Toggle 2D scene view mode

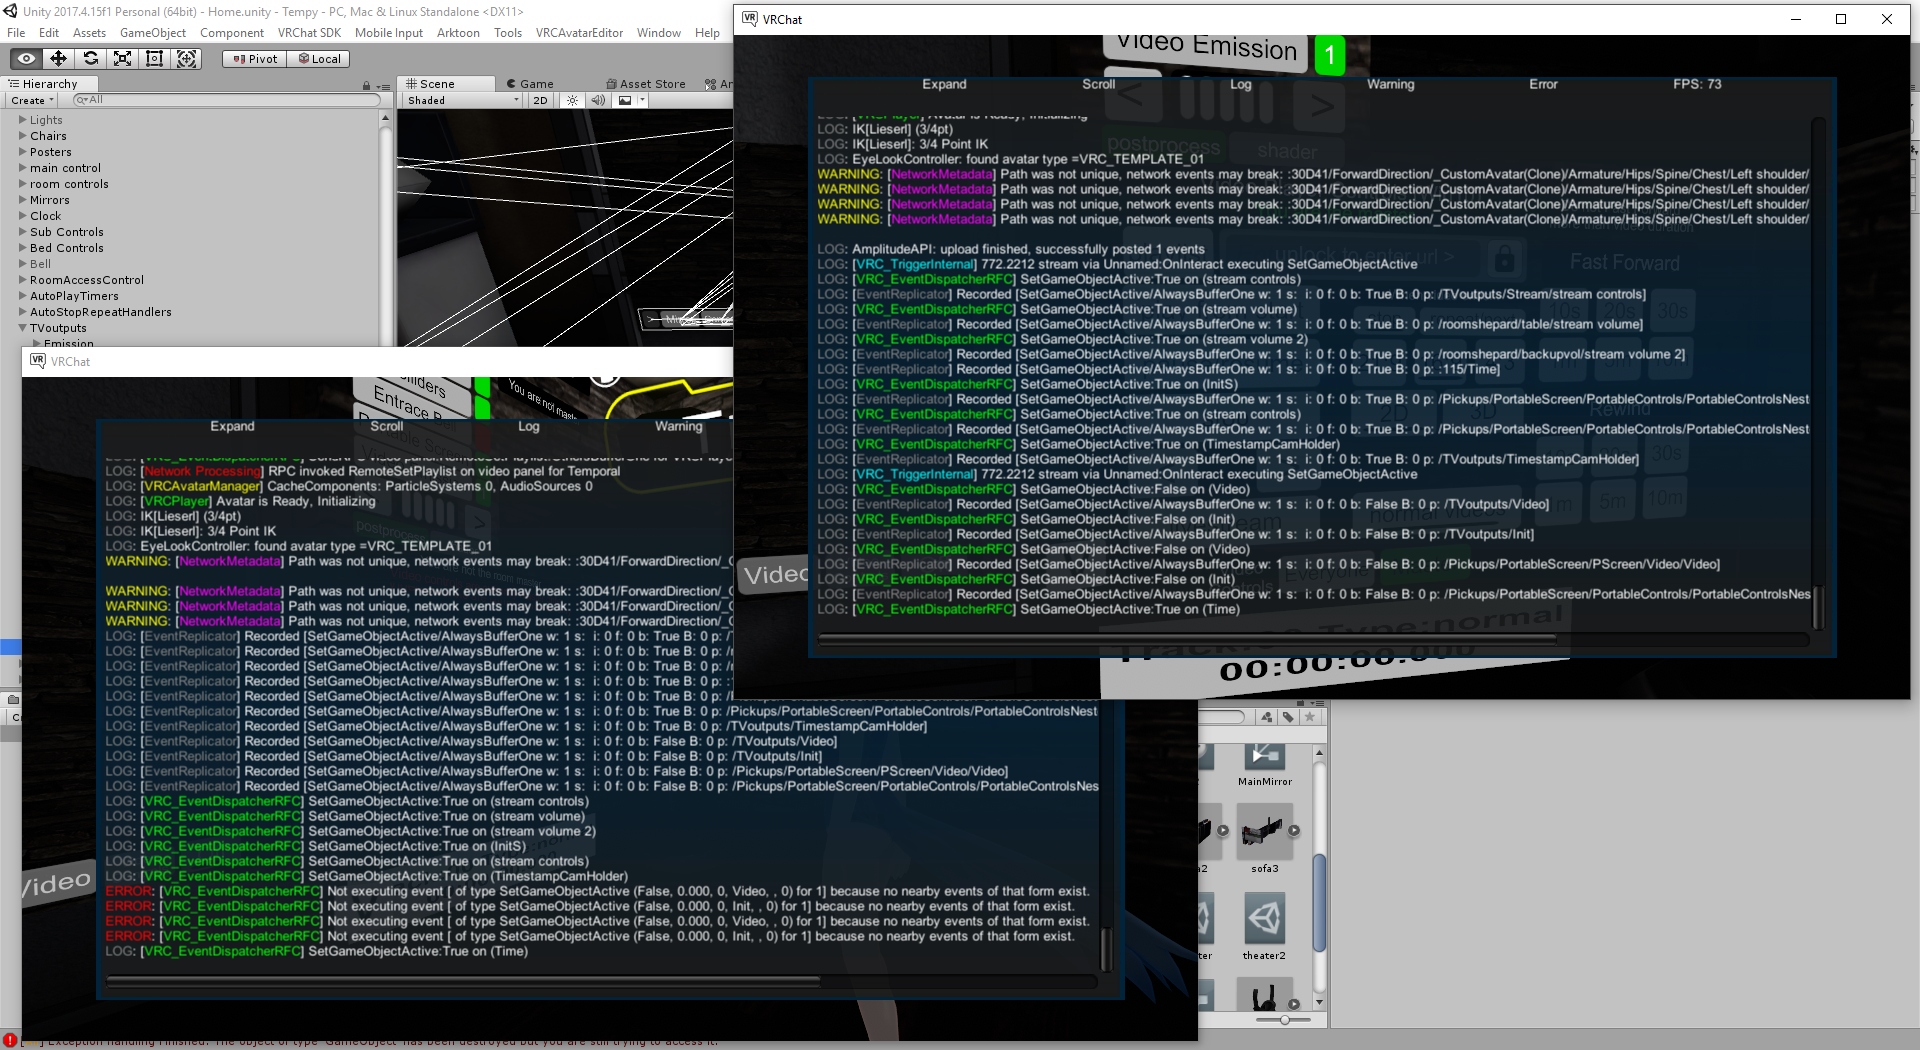[540, 100]
